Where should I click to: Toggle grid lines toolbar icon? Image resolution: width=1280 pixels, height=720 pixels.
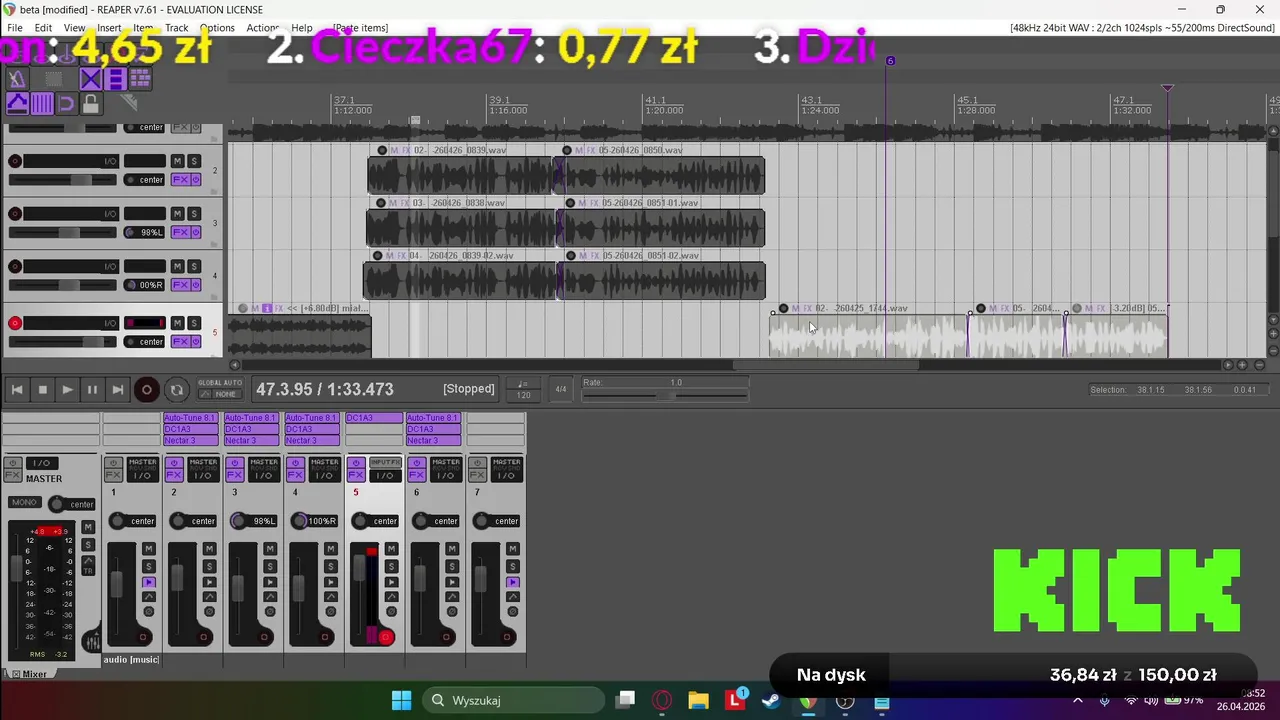42,103
